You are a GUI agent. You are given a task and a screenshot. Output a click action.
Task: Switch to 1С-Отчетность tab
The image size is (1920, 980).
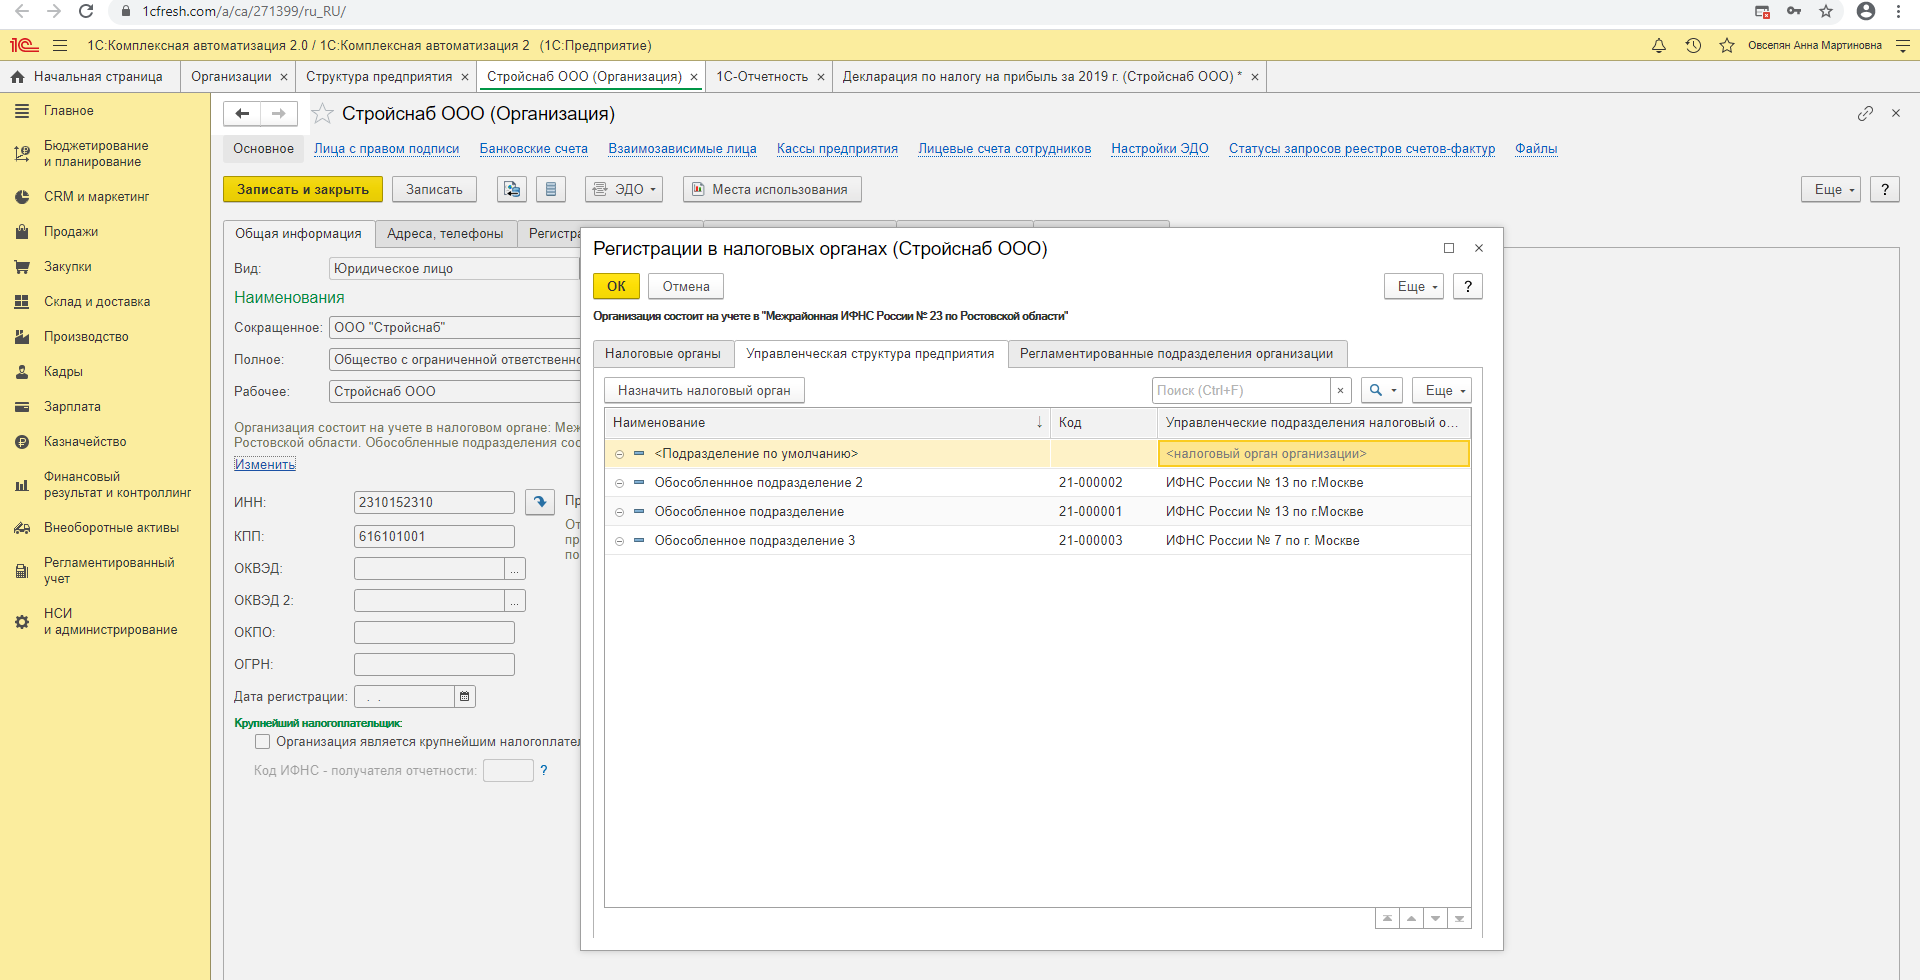click(x=762, y=77)
